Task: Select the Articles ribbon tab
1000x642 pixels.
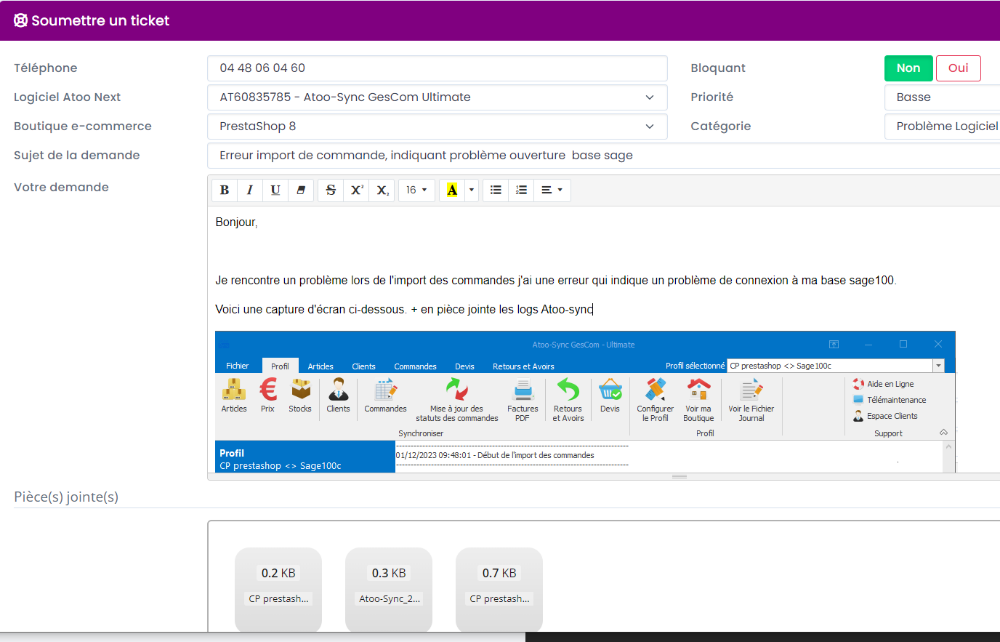Action: pos(320,366)
